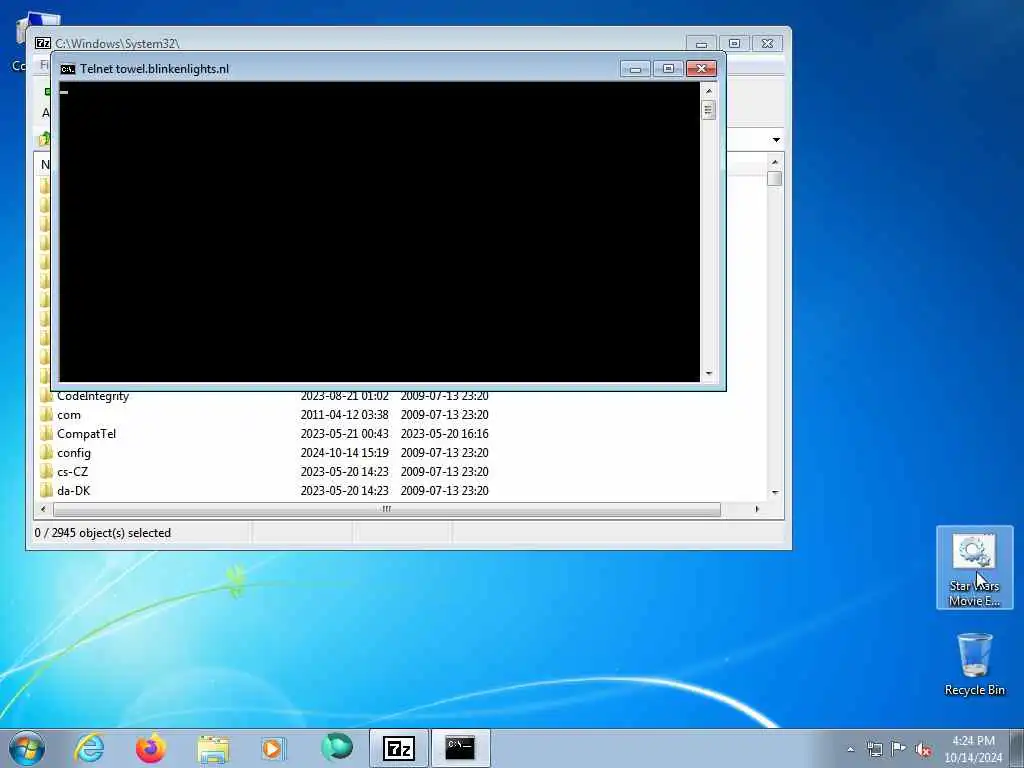Click inside the Telnet black console area
The image size is (1024, 768).
pyautogui.click(x=379, y=232)
